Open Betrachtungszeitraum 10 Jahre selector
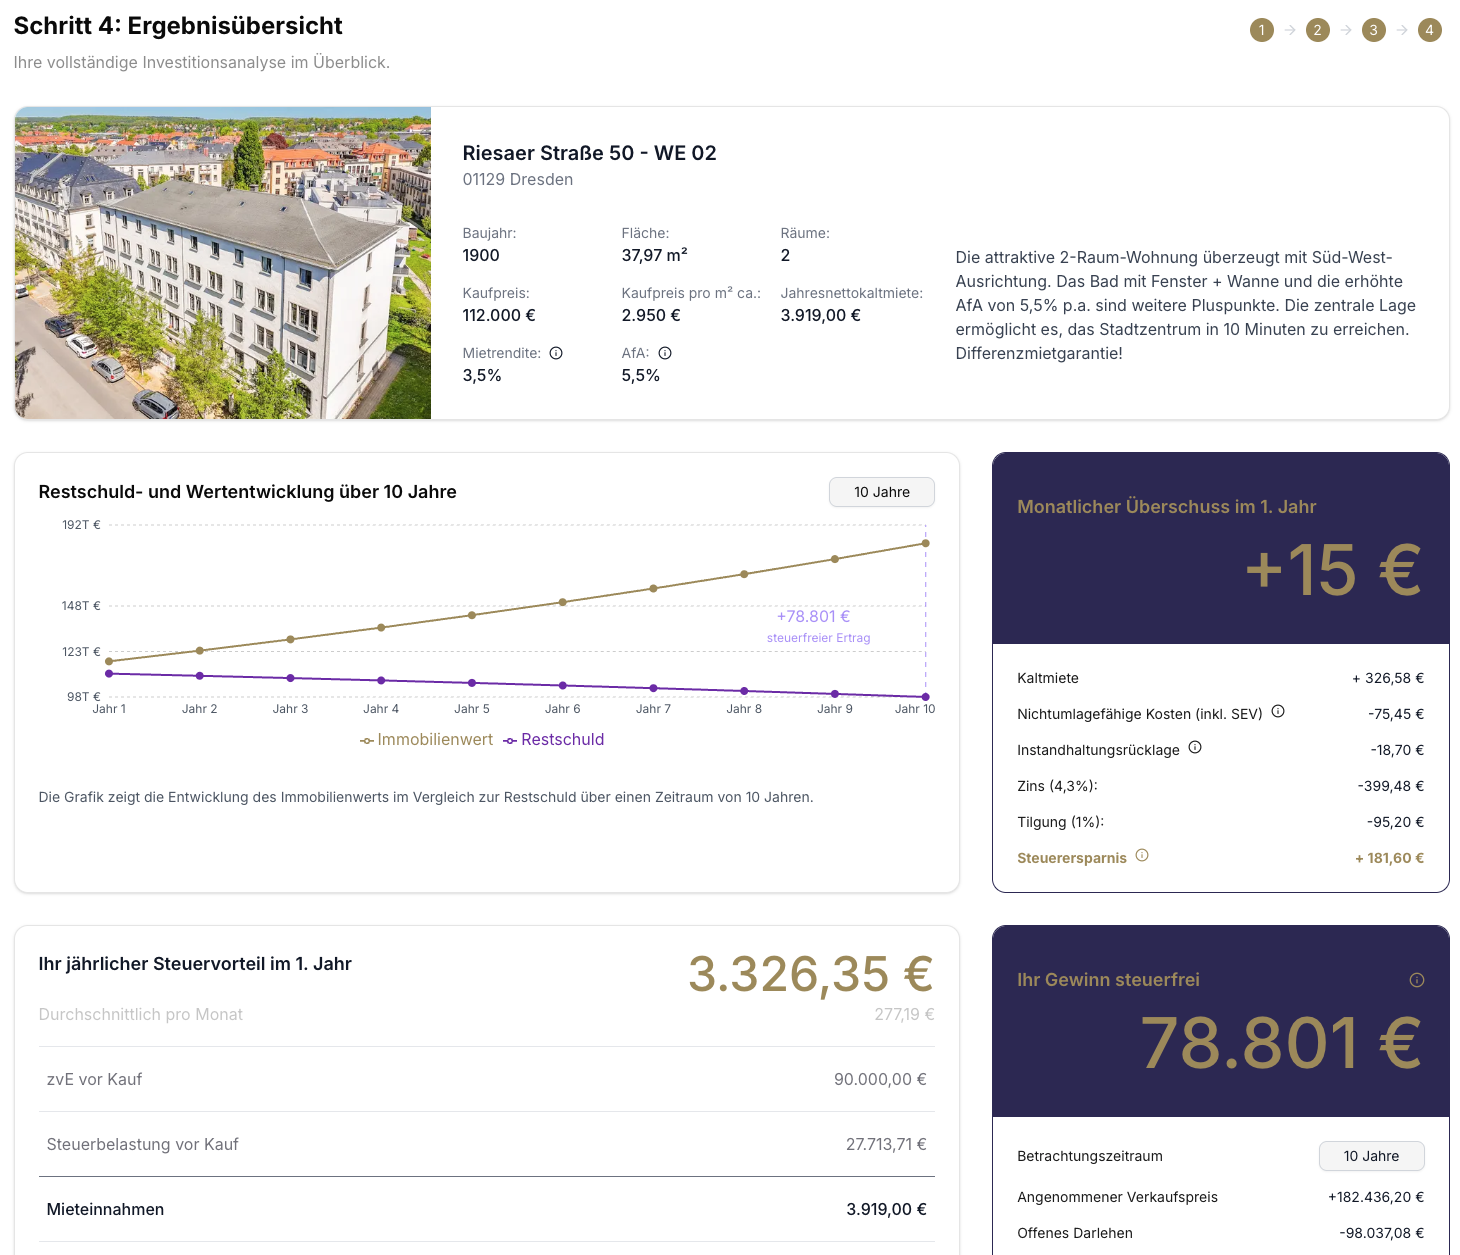The width and height of the screenshot is (1460, 1255). tap(1371, 1155)
